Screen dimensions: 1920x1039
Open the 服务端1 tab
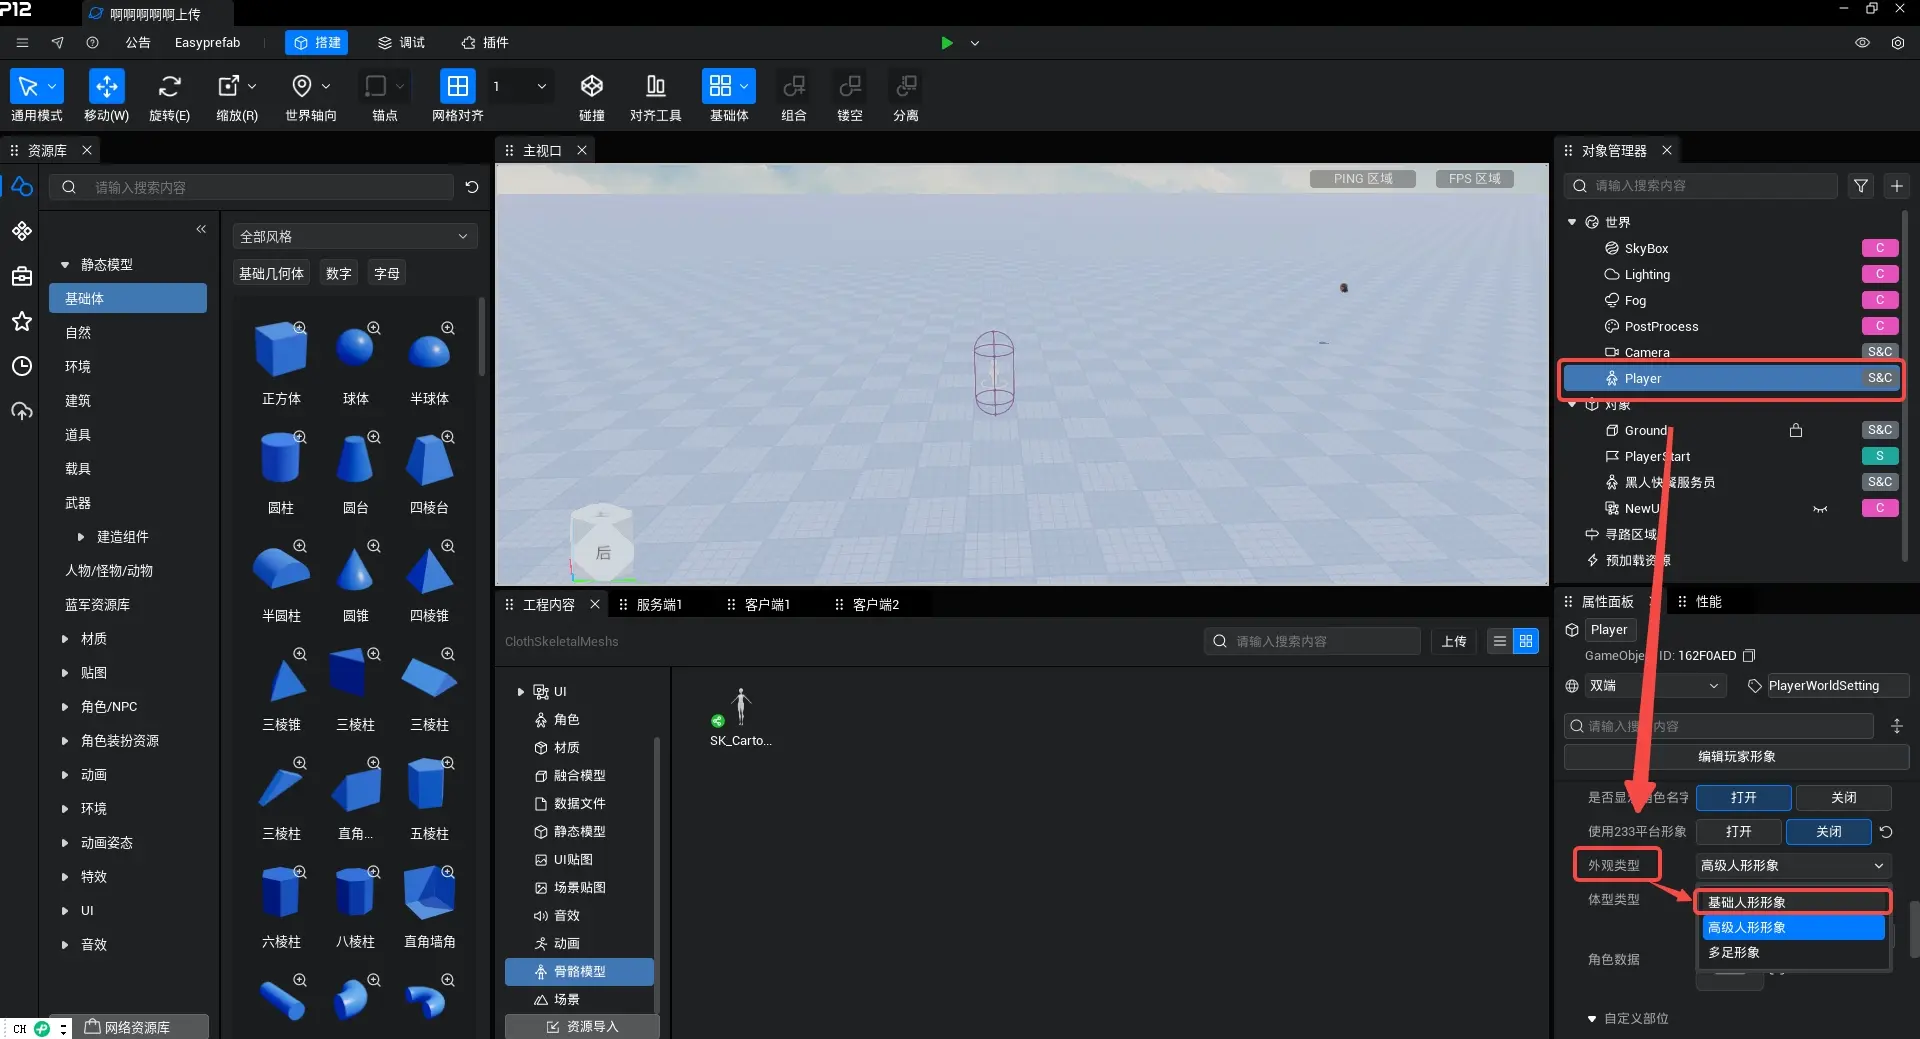(x=658, y=605)
